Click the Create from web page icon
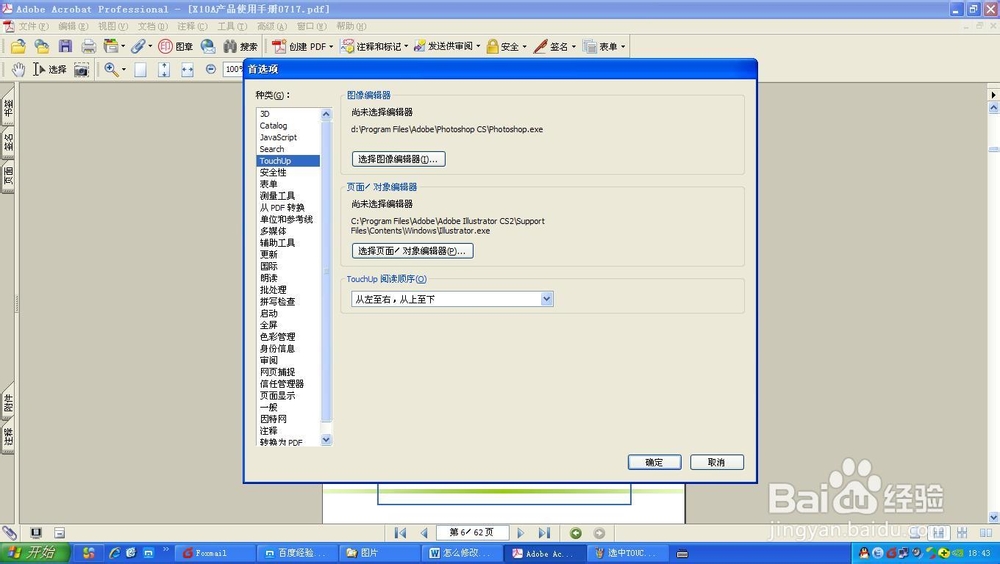Image resolution: width=1000 pixels, height=564 pixels. point(41,46)
